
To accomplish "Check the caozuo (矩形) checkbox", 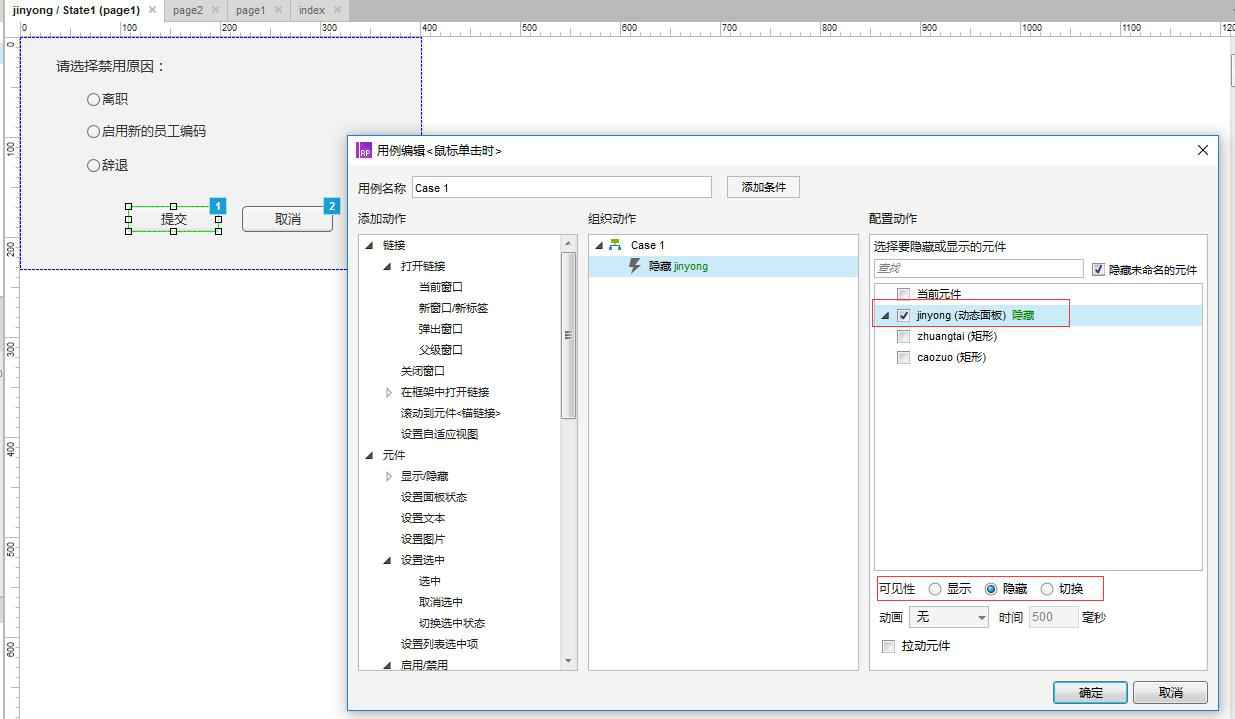I will click(904, 357).
